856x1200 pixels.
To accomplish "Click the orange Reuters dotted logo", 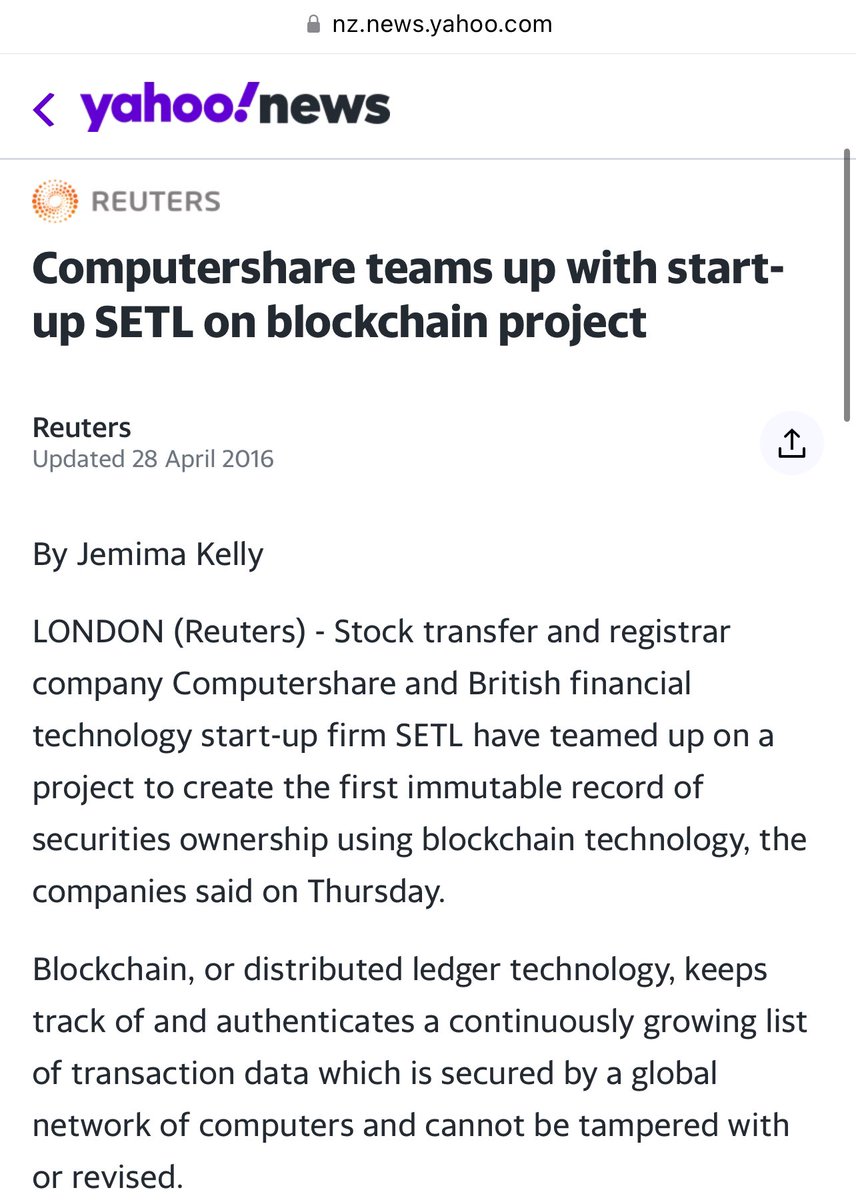I will [55, 201].
